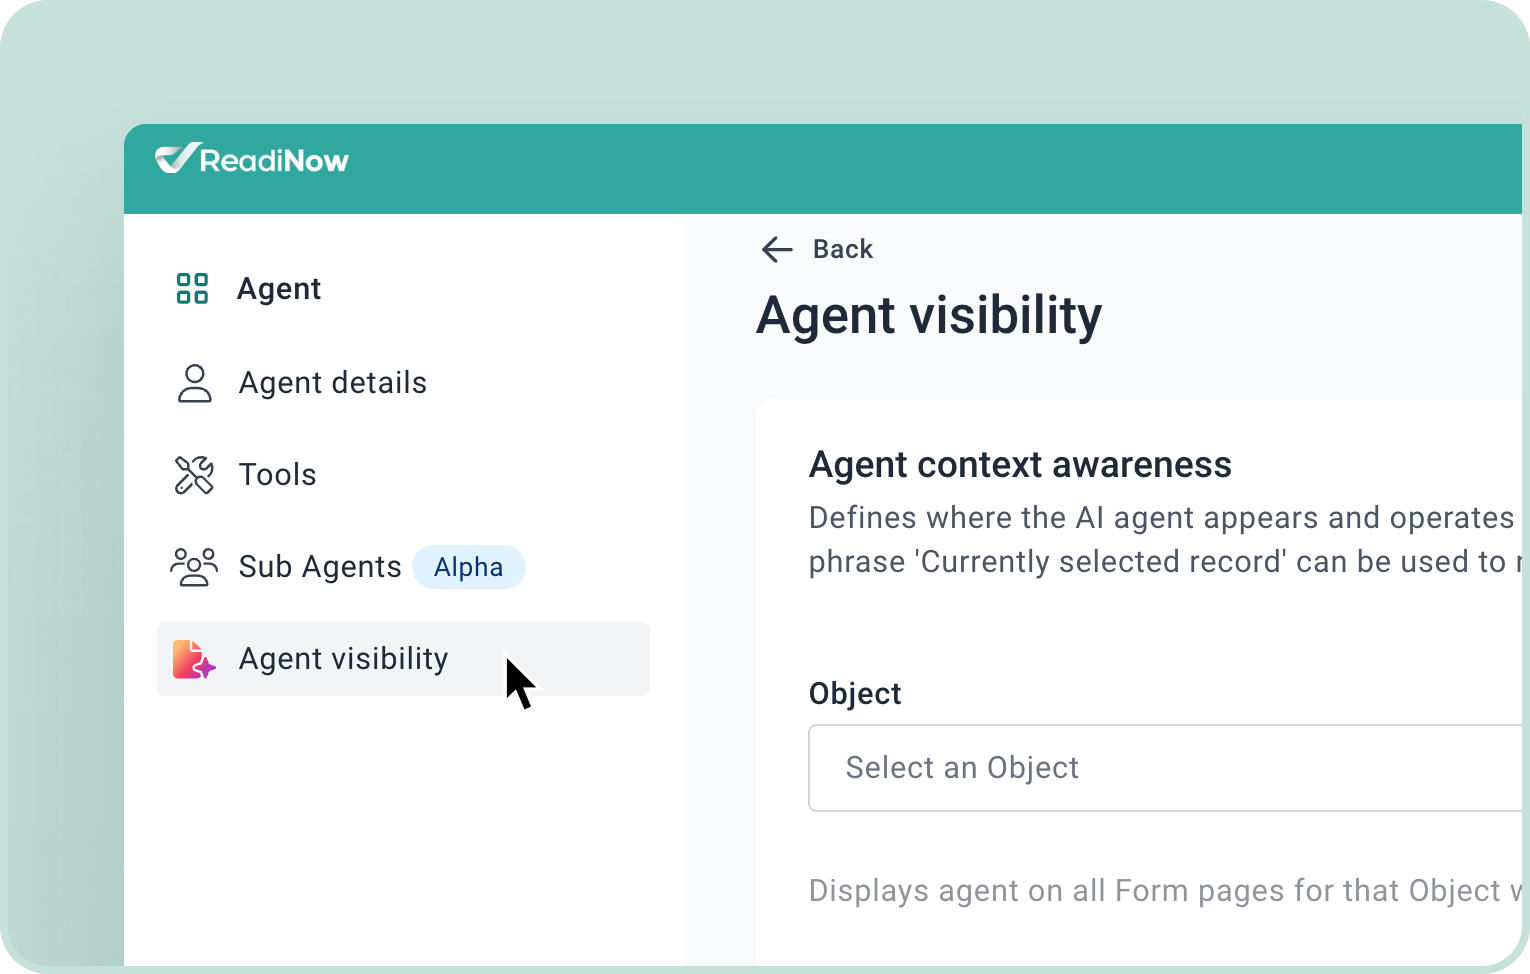Click the Alpha badge beside Sub Agents

469,567
